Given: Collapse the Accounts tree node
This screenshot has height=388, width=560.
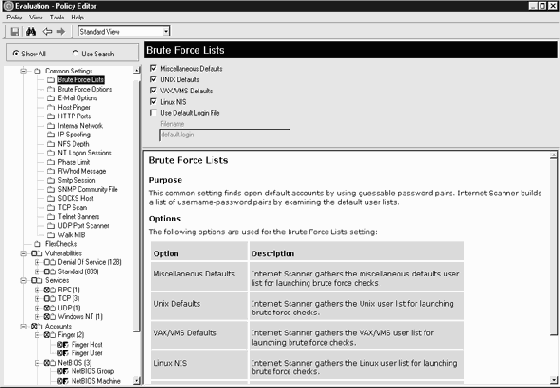Looking at the screenshot, I should tap(24, 326).
